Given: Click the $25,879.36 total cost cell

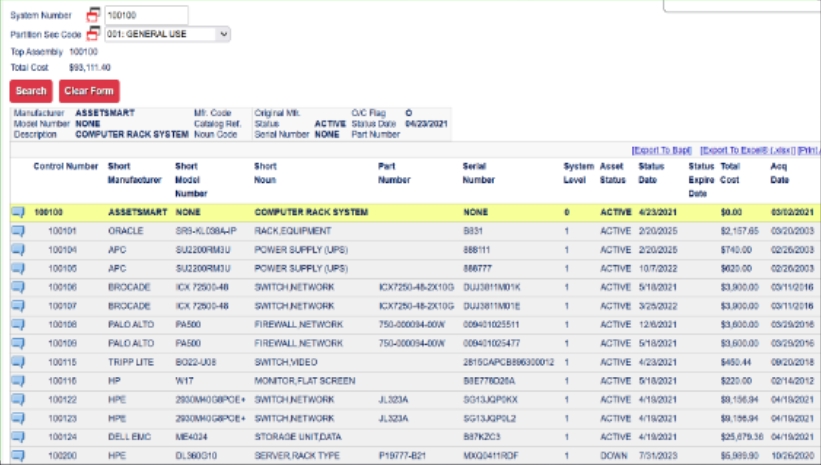Looking at the screenshot, I should coord(742,437).
